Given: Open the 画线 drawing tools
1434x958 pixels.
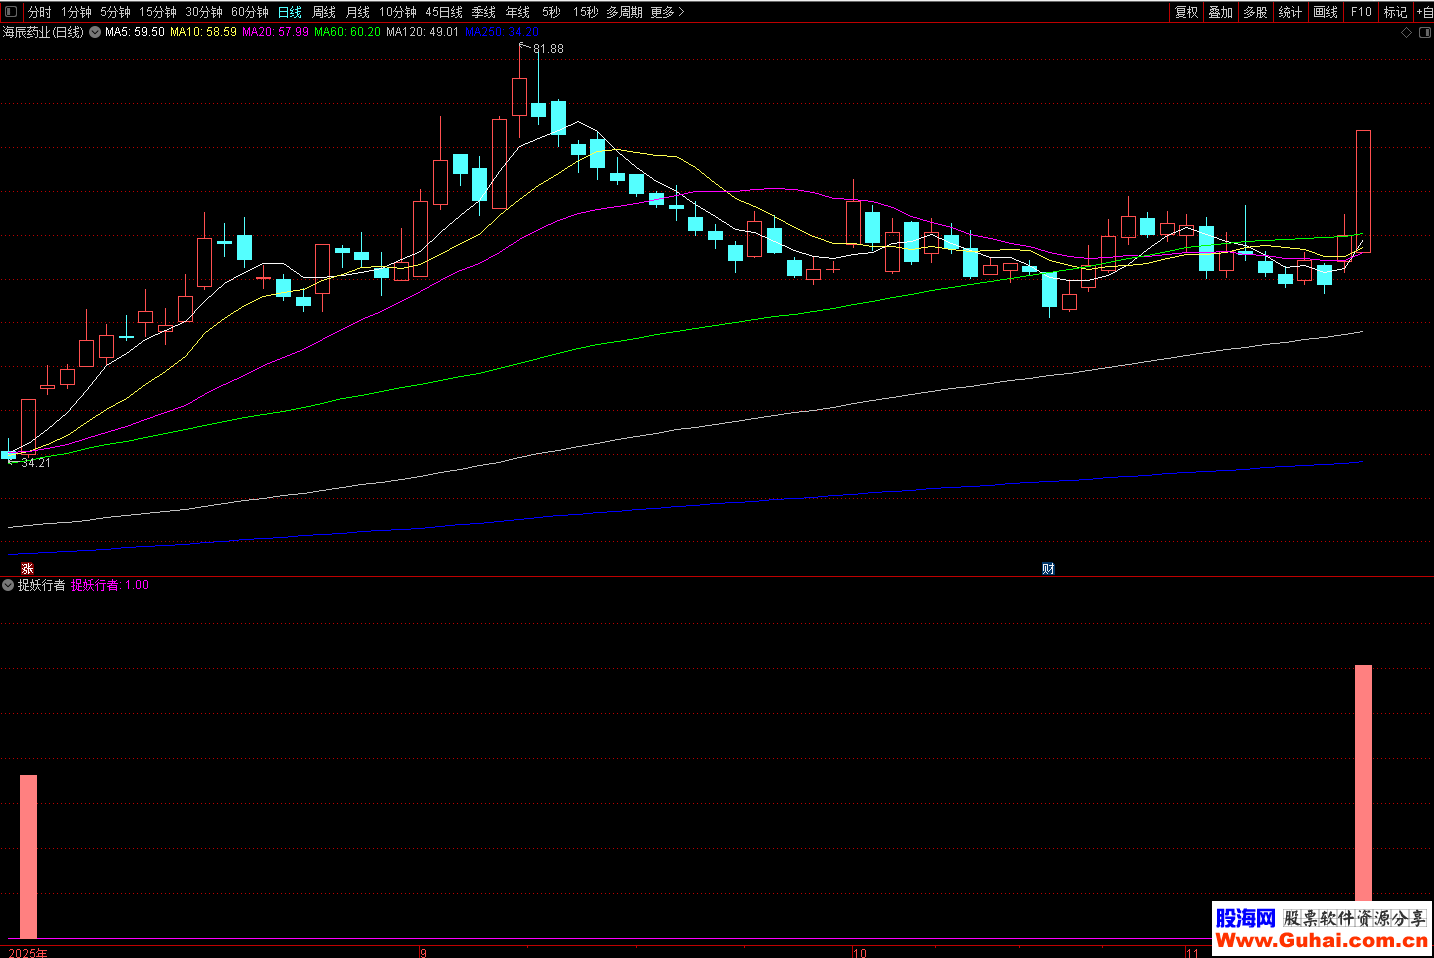Looking at the screenshot, I should [1325, 12].
